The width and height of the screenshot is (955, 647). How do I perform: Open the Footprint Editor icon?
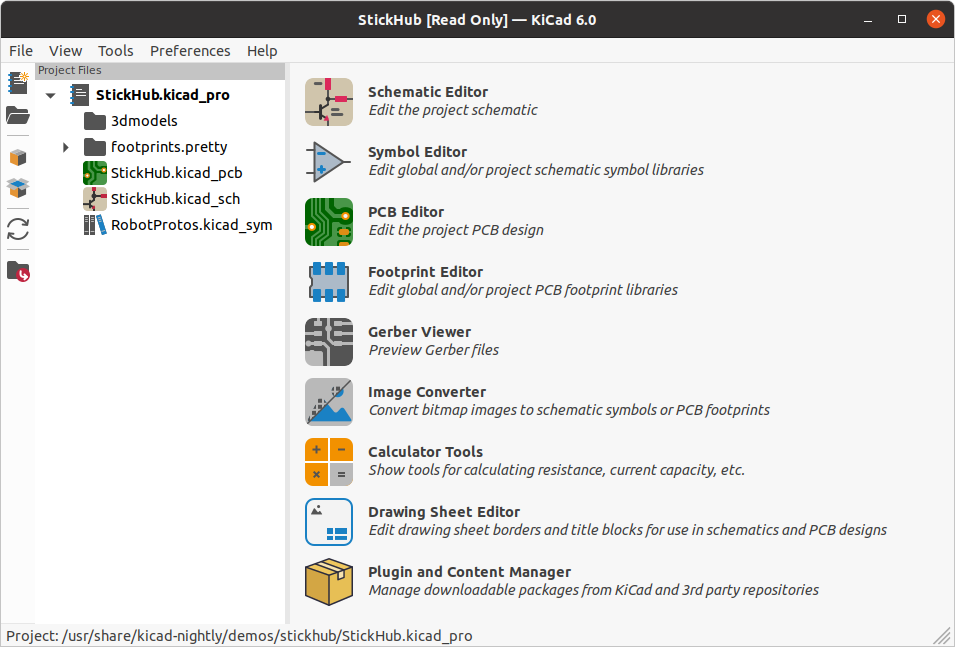tap(329, 282)
